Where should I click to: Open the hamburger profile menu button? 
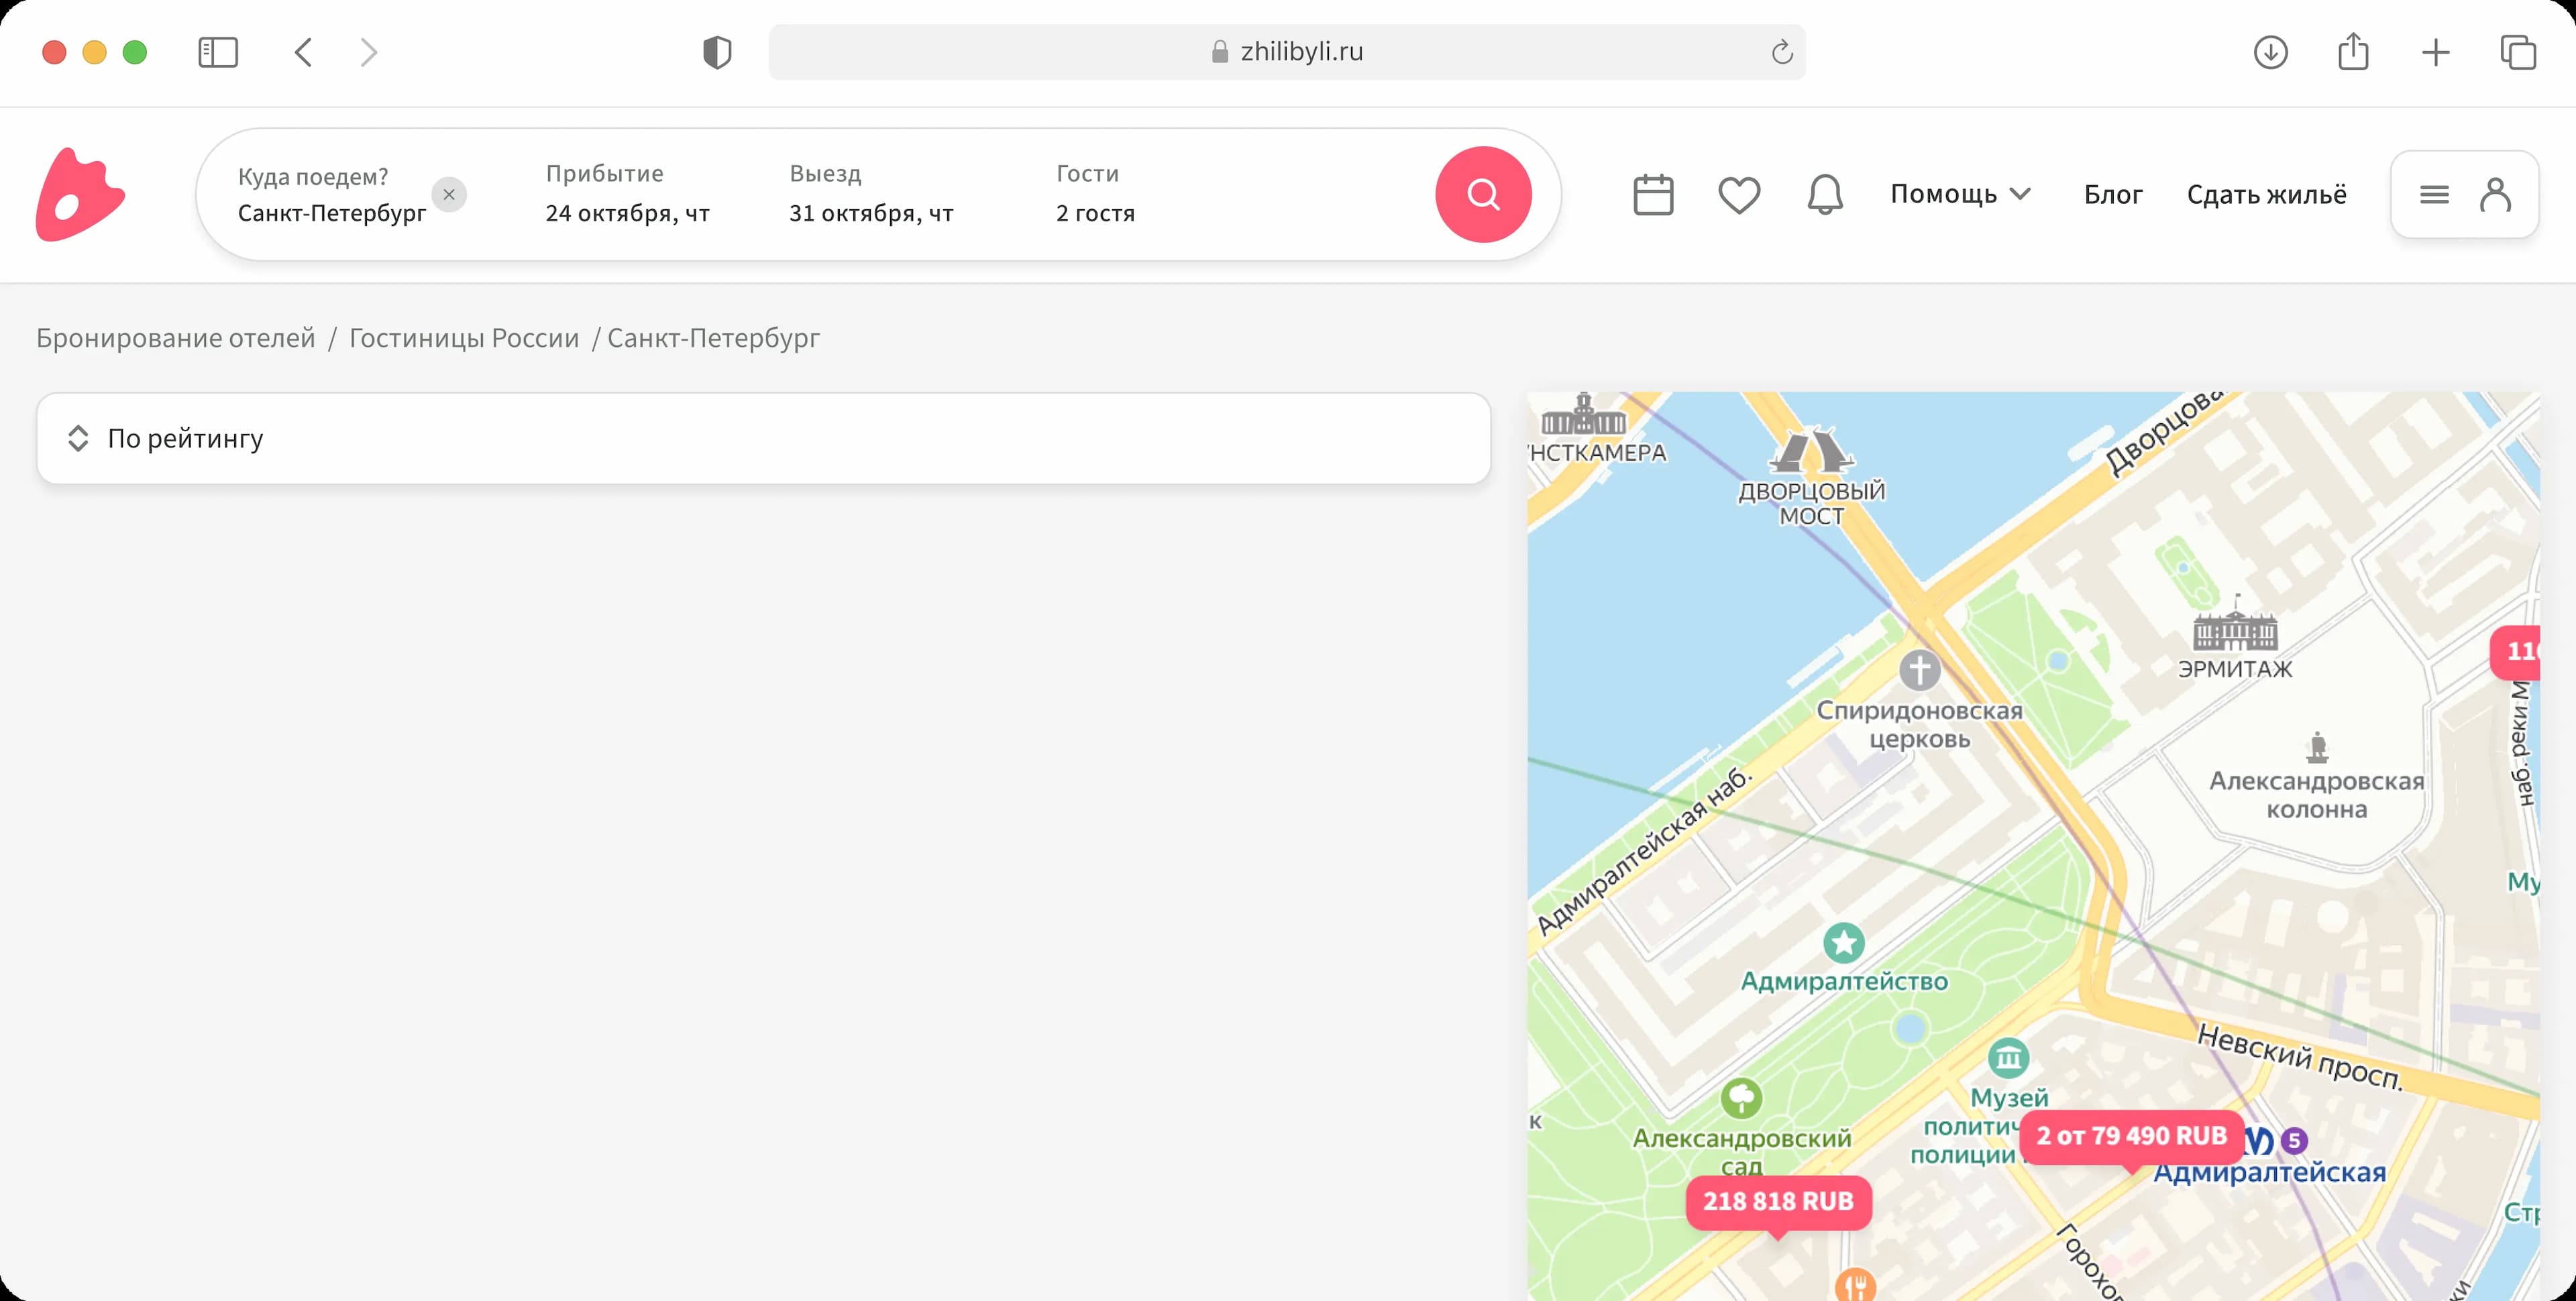pos(2464,194)
